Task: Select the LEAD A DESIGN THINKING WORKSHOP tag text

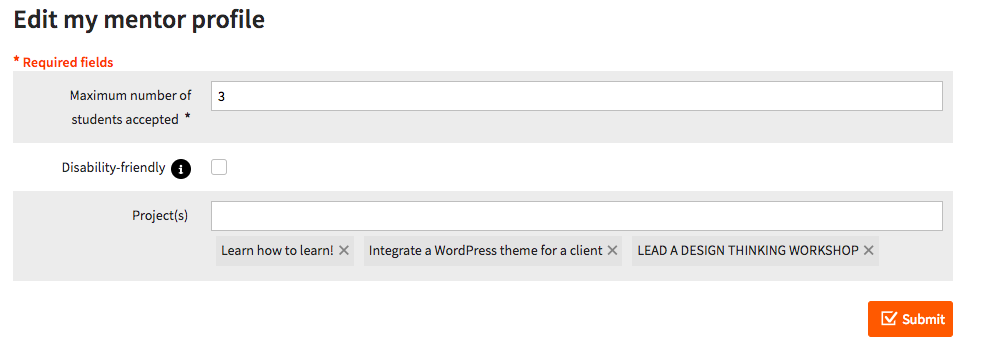Action: pos(748,251)
